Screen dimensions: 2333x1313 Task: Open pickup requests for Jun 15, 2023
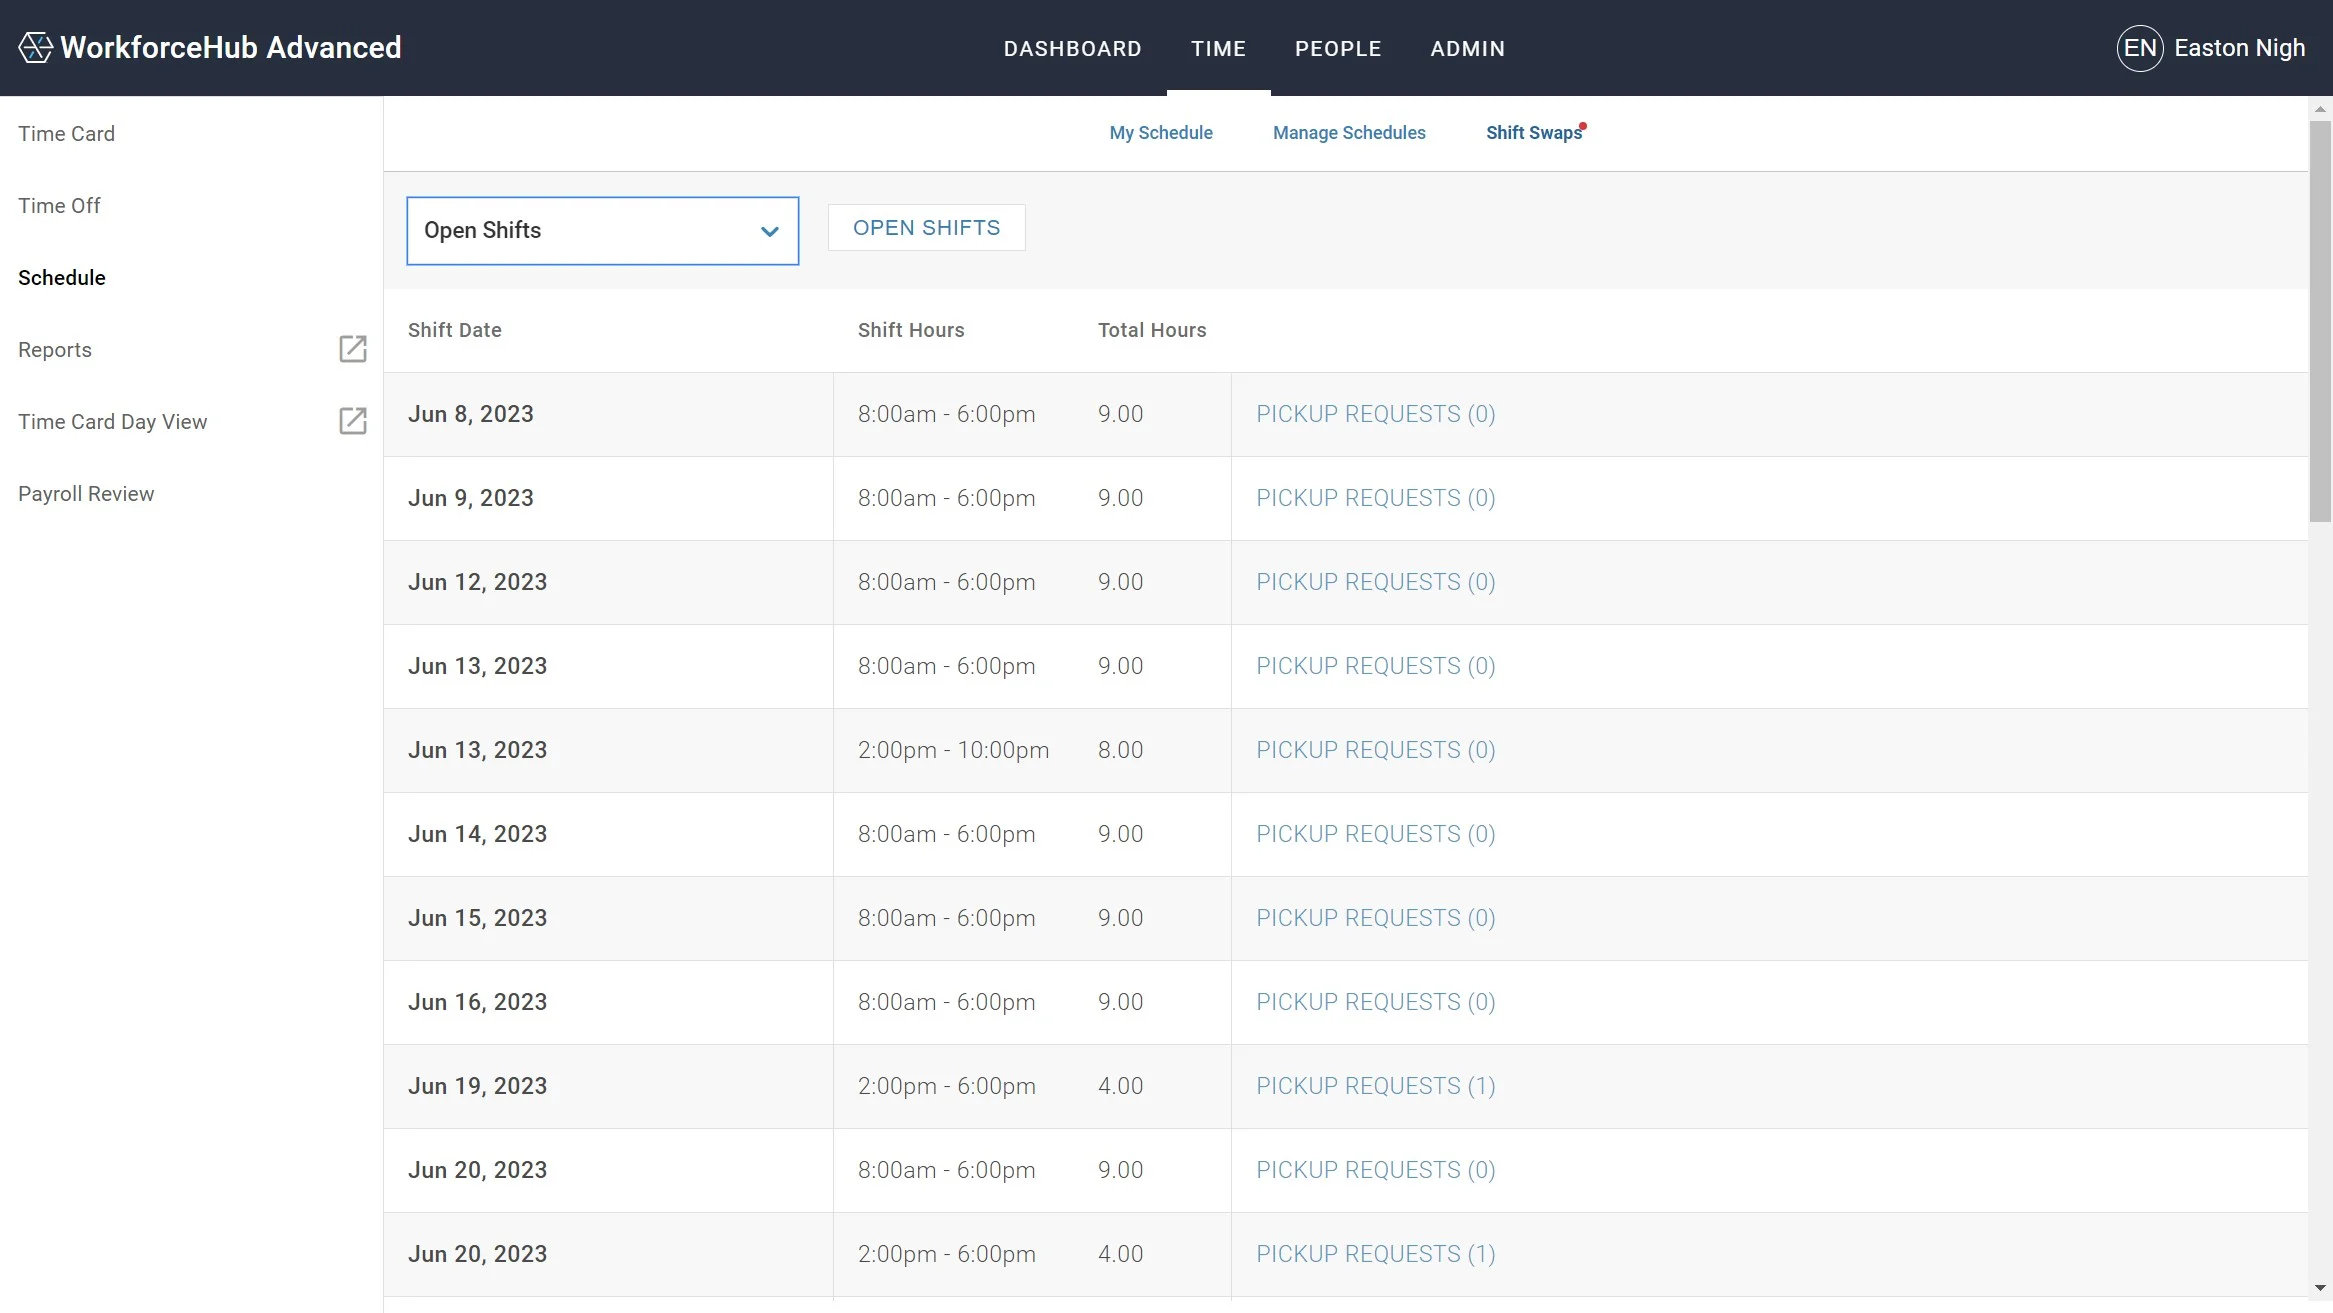1376,918
